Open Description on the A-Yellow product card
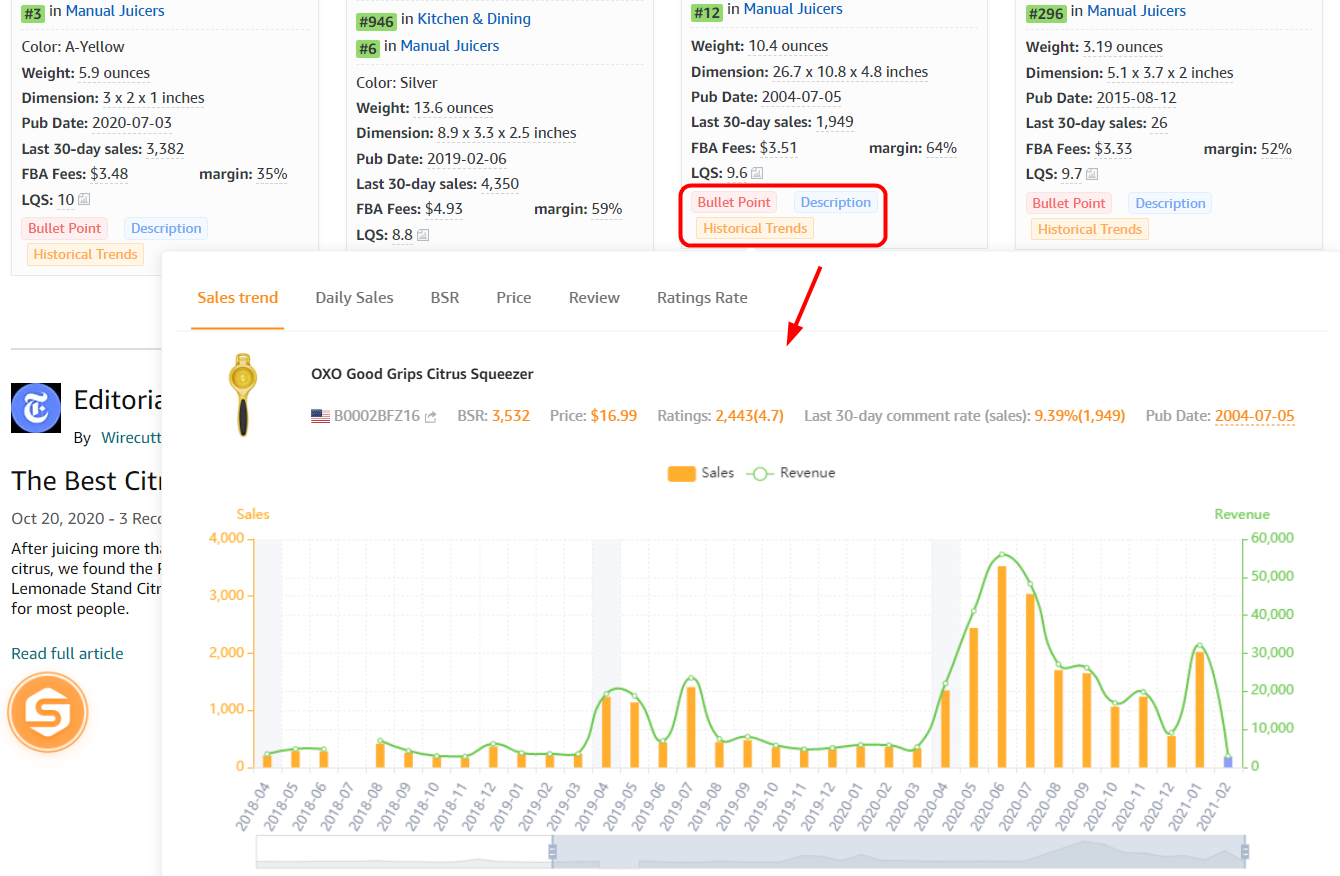Screen dimensions: 1340x876 (166, 228)
